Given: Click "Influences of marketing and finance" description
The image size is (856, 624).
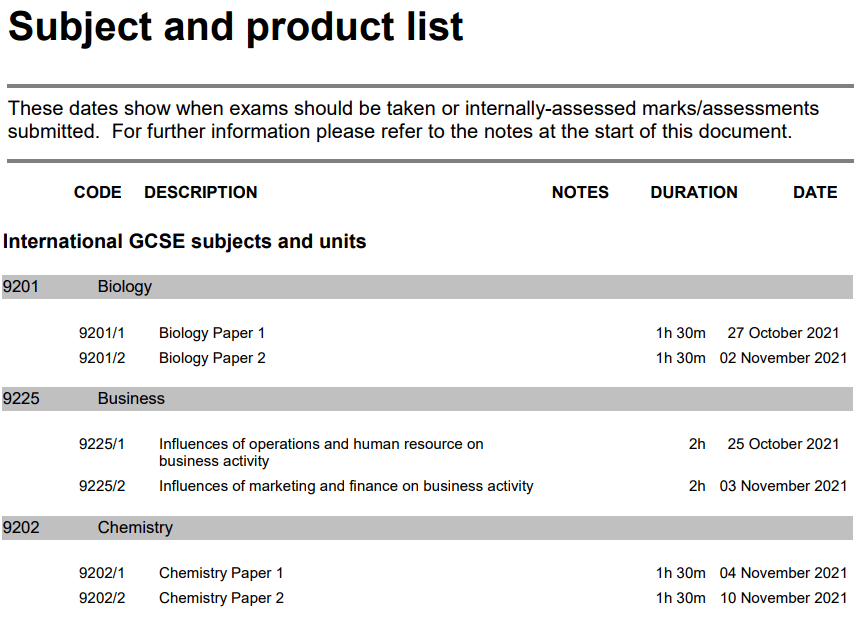Looking at the screenshot, I should [x=346, y=486].
